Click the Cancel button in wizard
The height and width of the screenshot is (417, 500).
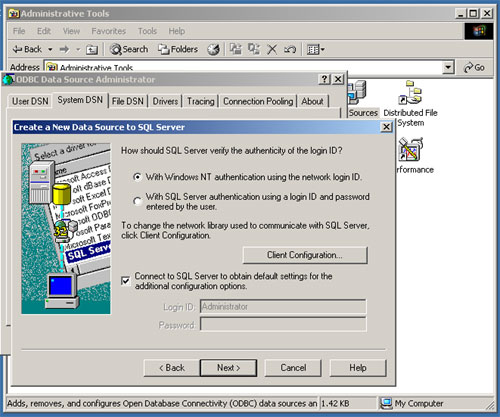[293, 368]
